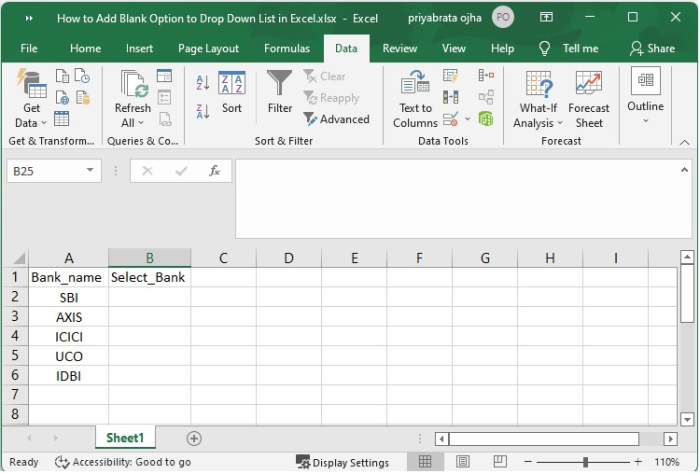Sort column A to Z ascending
The width and height of the screenshot is (700, 474).
(203, 83)
